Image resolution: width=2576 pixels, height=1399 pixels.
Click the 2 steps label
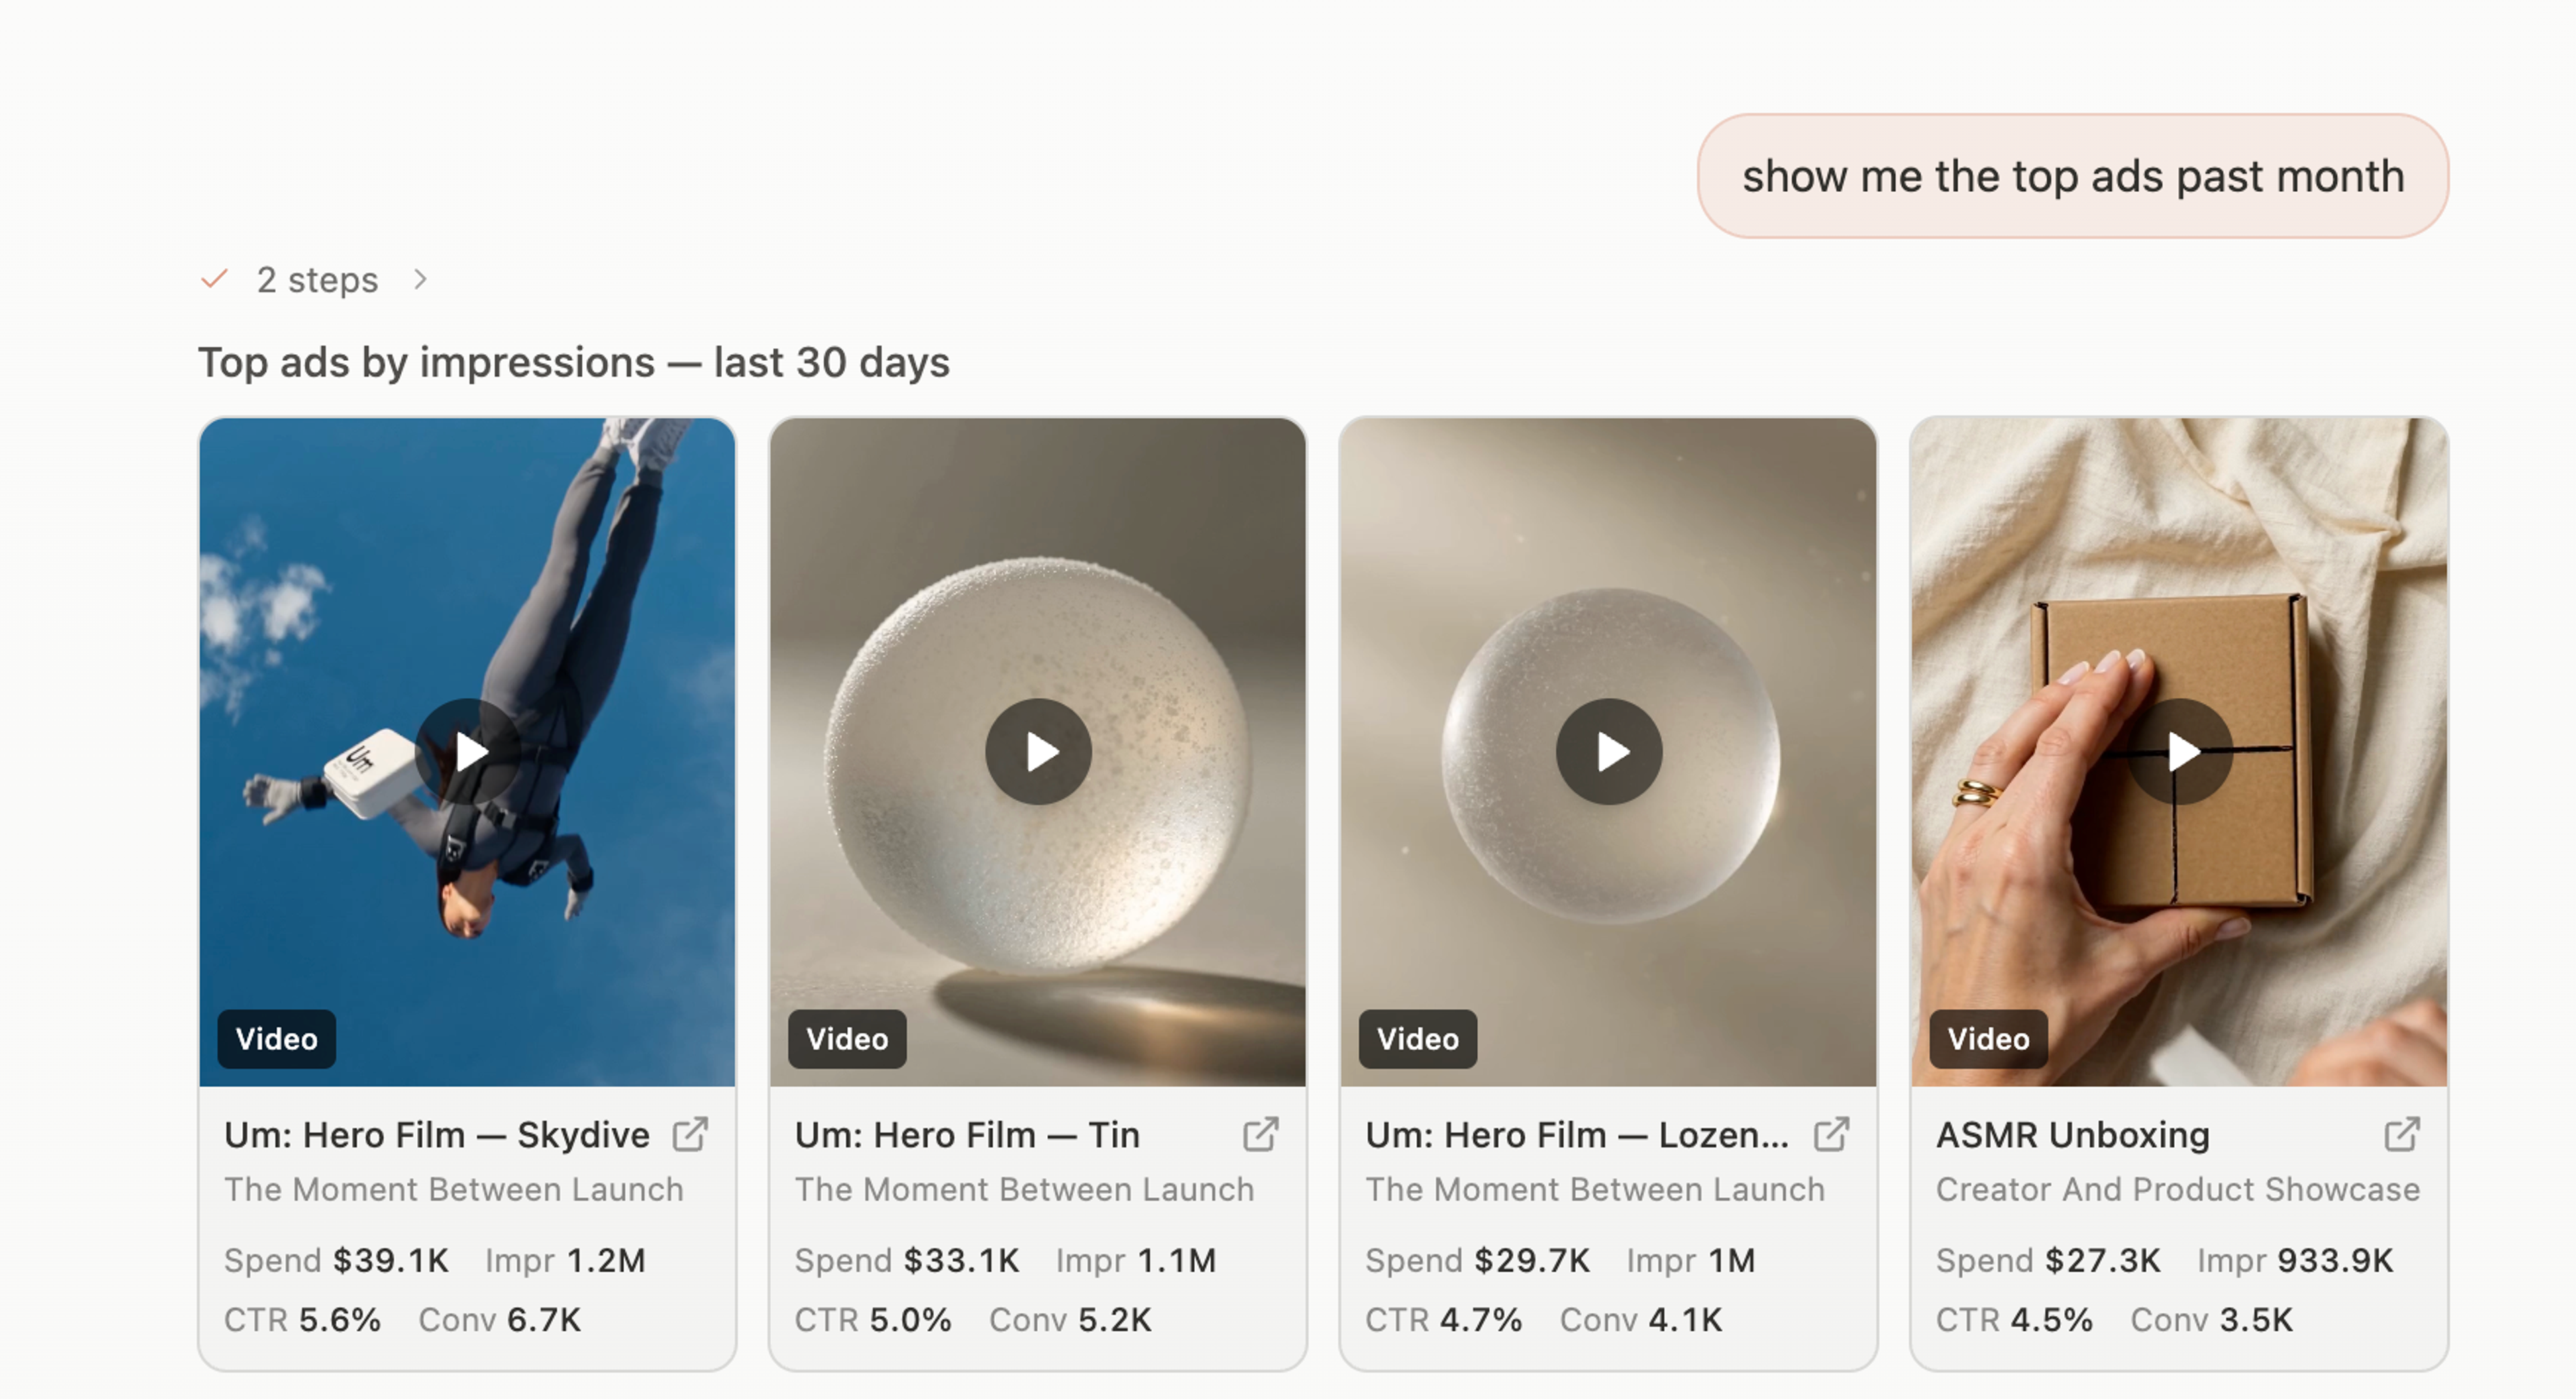pyautogui.click(x=317, y=280)
